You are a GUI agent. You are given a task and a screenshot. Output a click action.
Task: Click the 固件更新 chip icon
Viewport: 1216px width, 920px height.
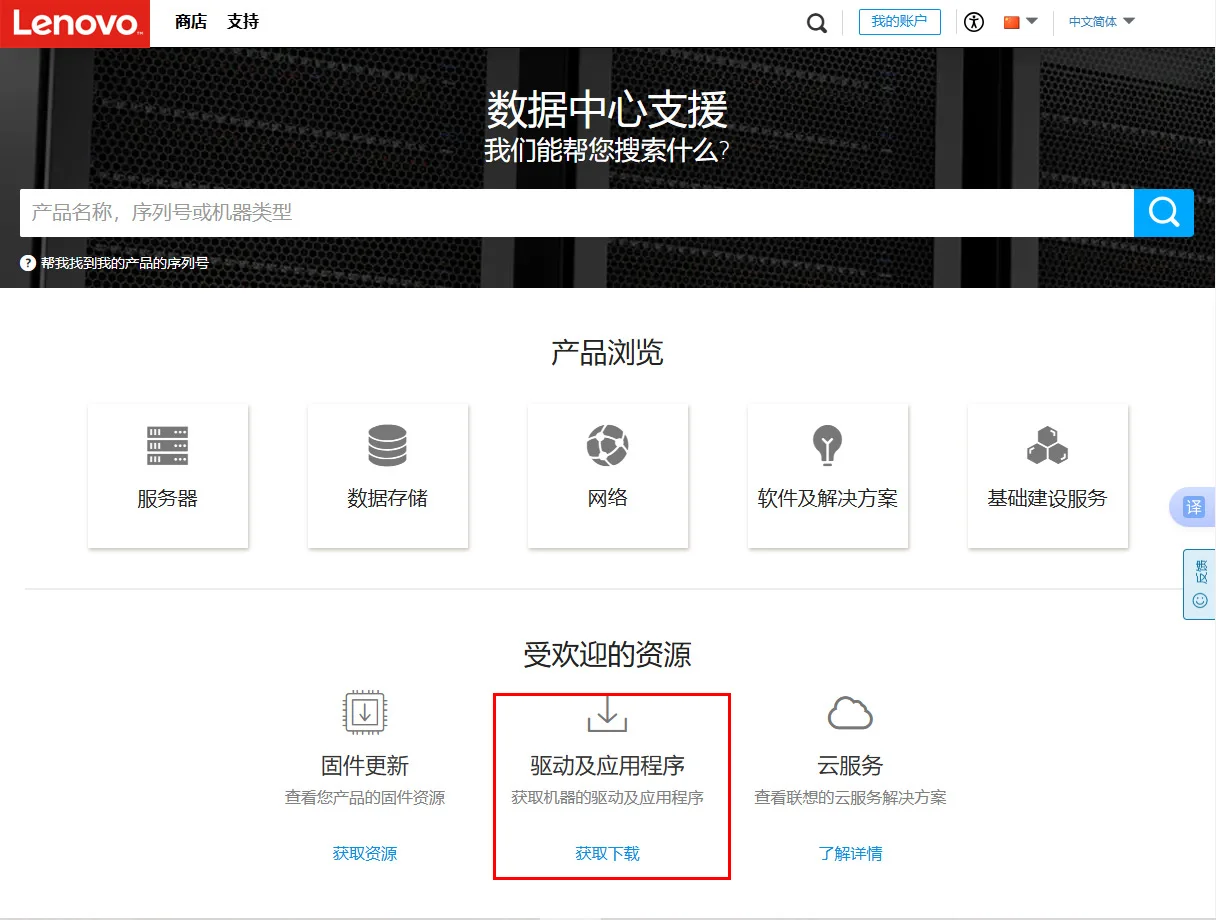(x=363, y=714)
